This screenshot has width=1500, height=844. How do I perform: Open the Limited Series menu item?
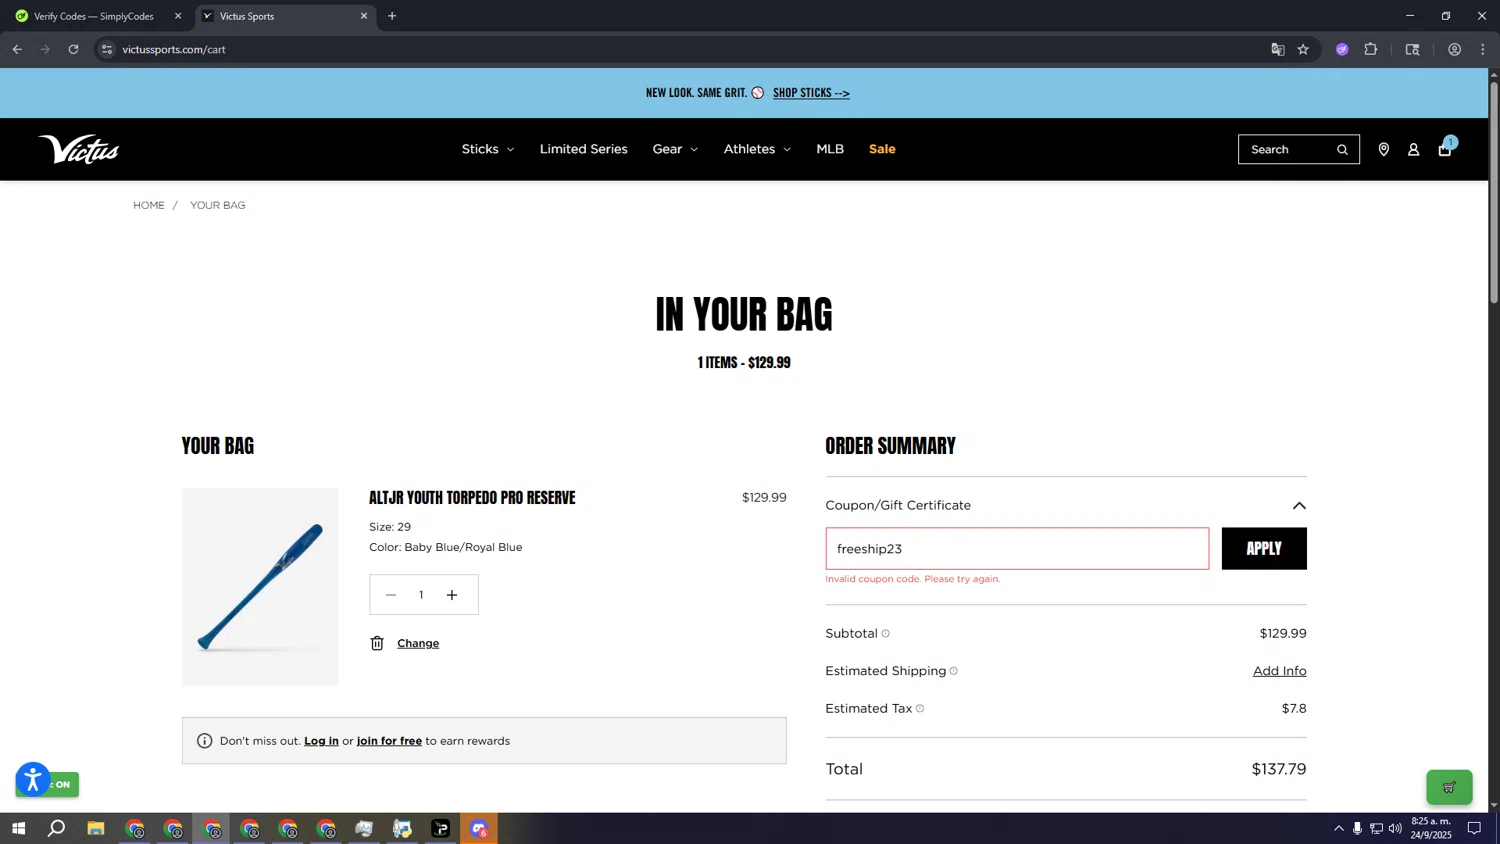point(584,149)
